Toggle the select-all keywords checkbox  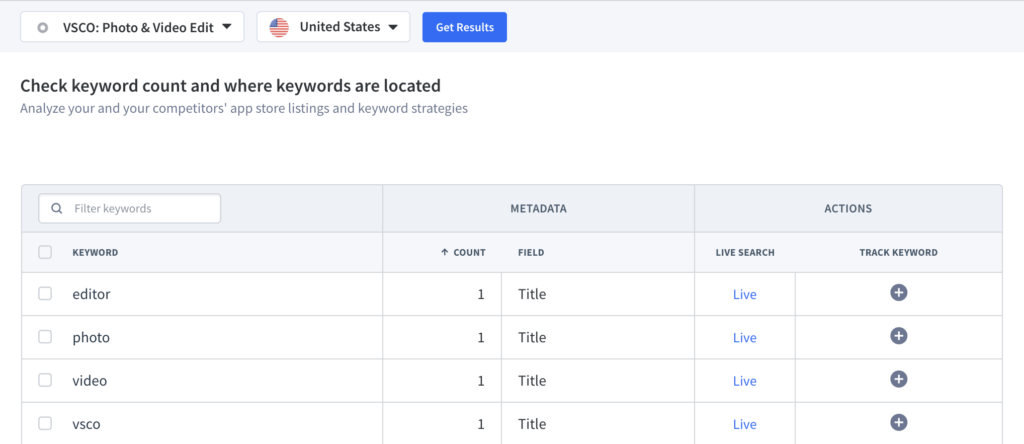click(x=45, y=252)
